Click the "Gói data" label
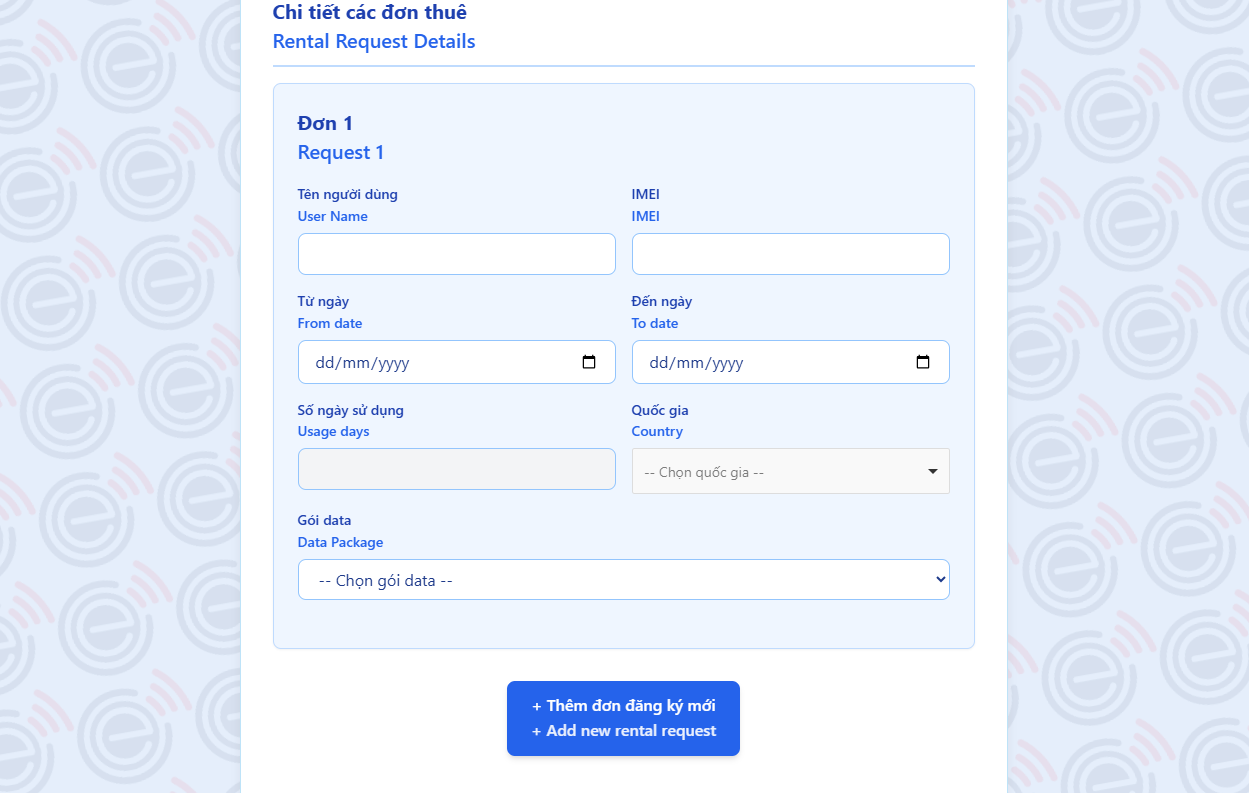This screenshot has width=1249, height=793. click(x=324, y=520)
